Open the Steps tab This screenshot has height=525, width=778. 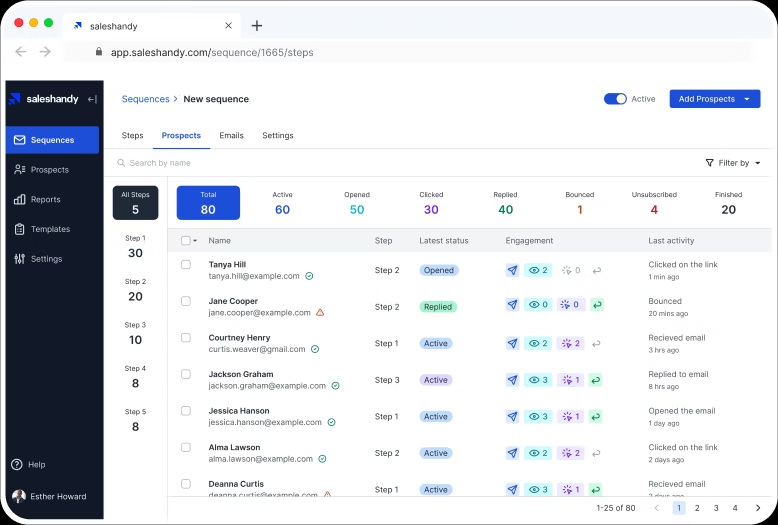click(132, 135)
